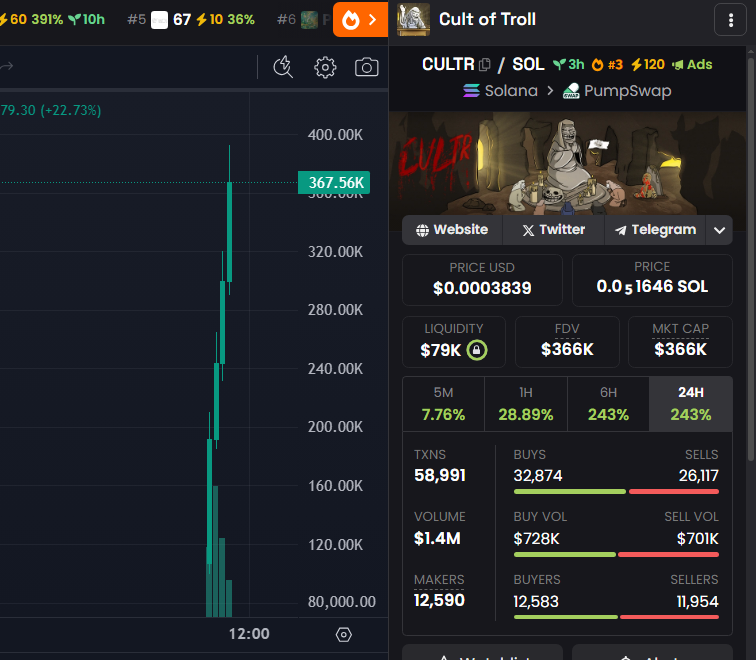Open the three-dot options menu
Viewport: 756px width, 660px height.
click(x=730, y=20)
